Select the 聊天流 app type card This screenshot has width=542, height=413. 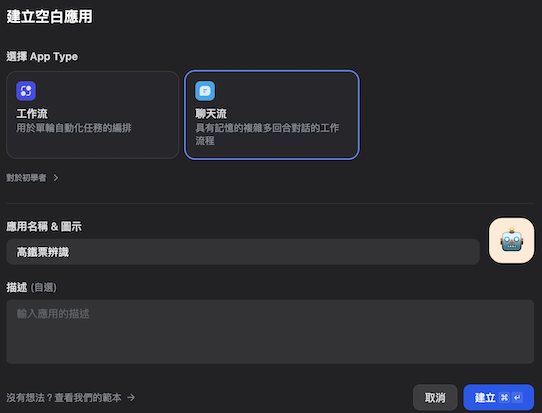coord(272,115)
